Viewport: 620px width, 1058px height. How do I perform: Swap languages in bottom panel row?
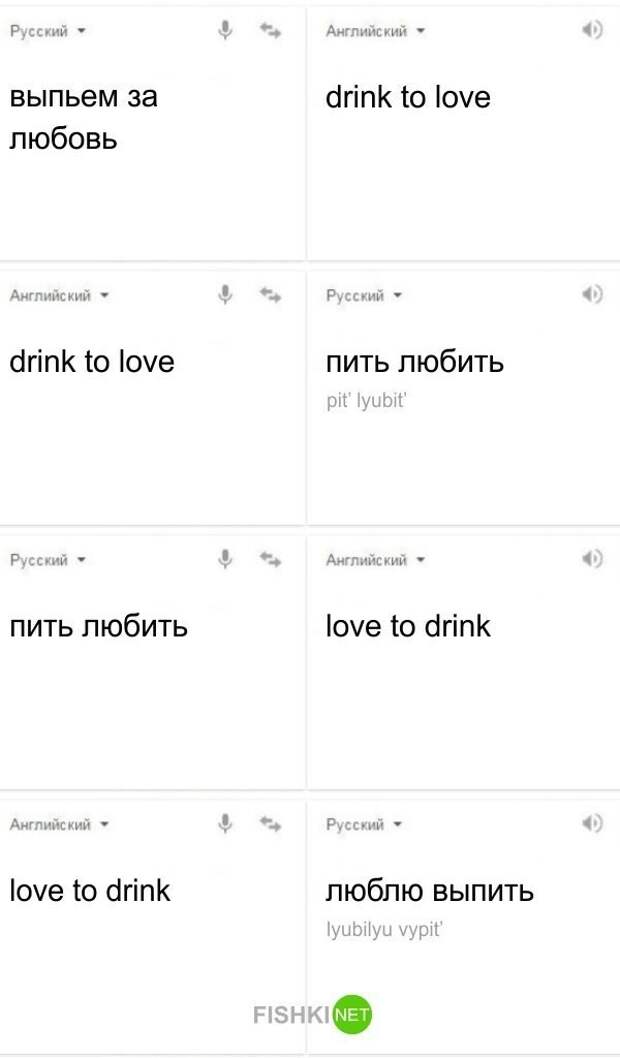pyautogui.click(x=270, y=824)
